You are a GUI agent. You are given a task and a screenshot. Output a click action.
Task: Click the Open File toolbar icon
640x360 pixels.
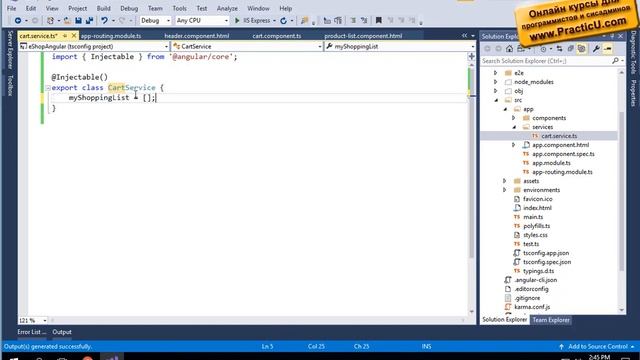(x=67, y=20)
